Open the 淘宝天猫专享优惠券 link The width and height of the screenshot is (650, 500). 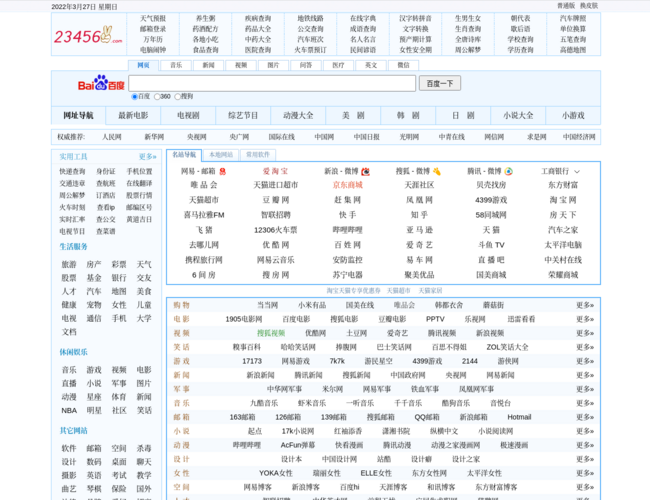pyautogui.click(x=353, y=291)
